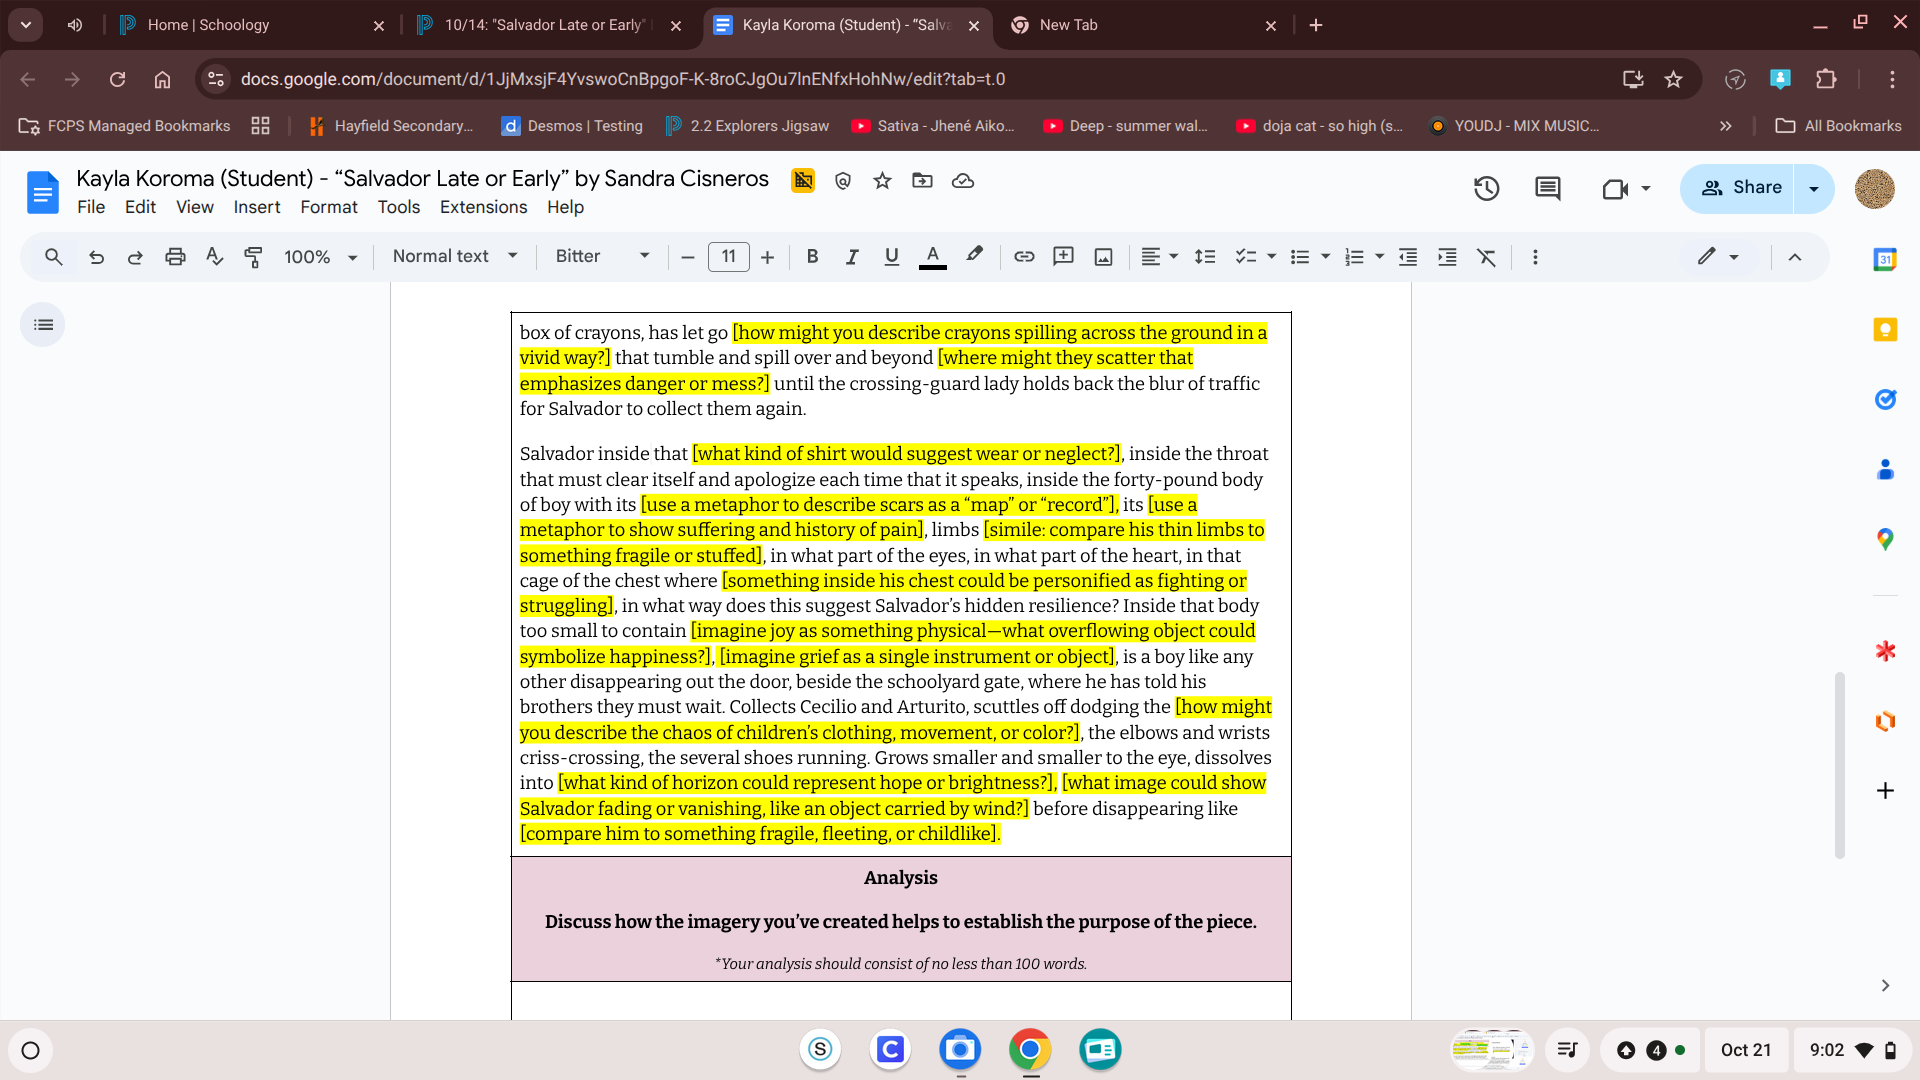Insert a link
Screen dimensions: 1920x1080
(x=1024, y=257)
